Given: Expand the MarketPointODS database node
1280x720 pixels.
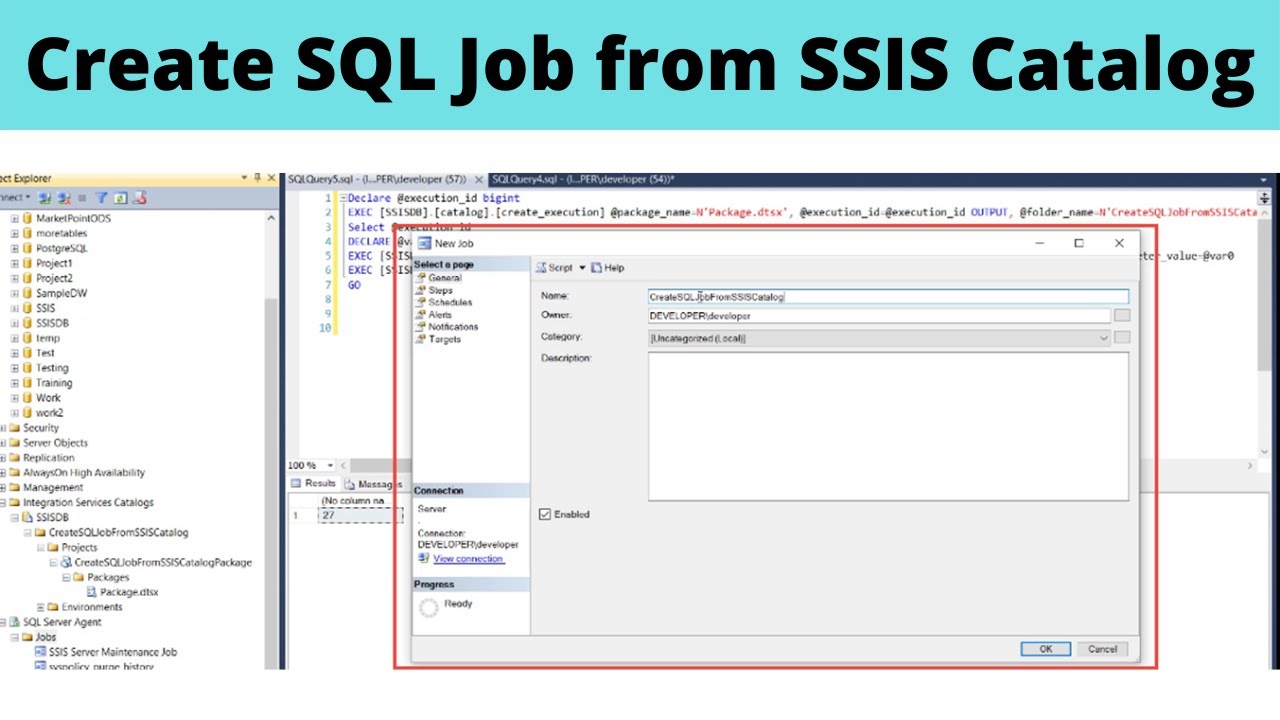Looking at the screenshot, I should click(14, 218).
